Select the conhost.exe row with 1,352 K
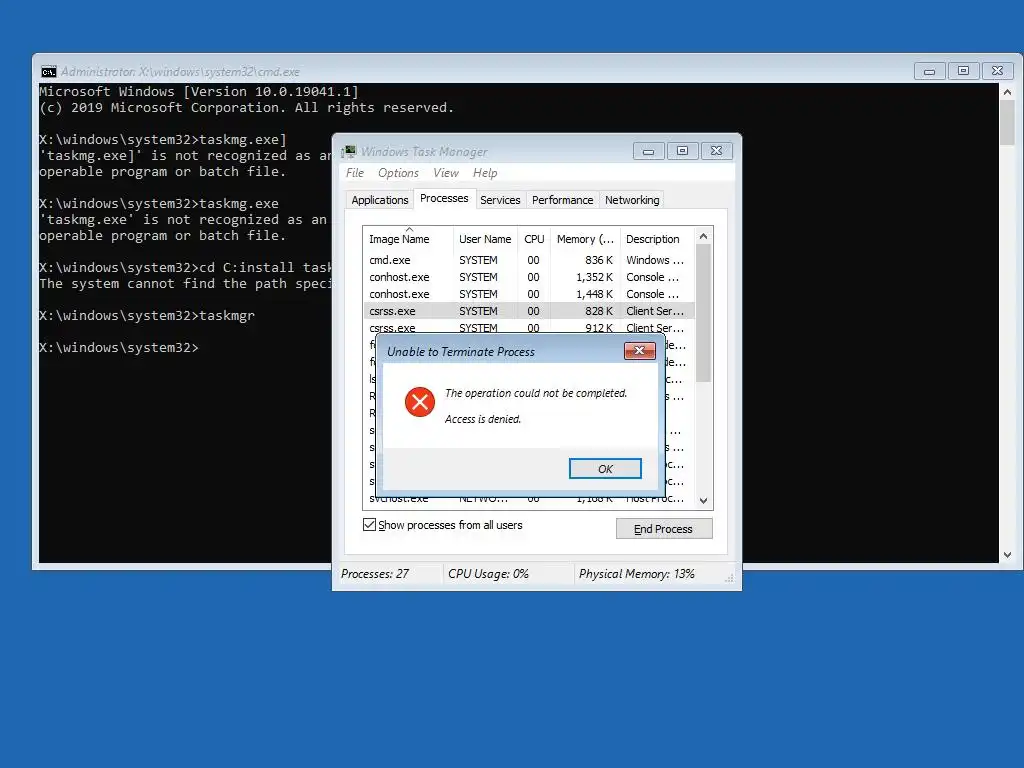Image resolution: width=1024 pixels, height=768 pixels. point(529,277)
